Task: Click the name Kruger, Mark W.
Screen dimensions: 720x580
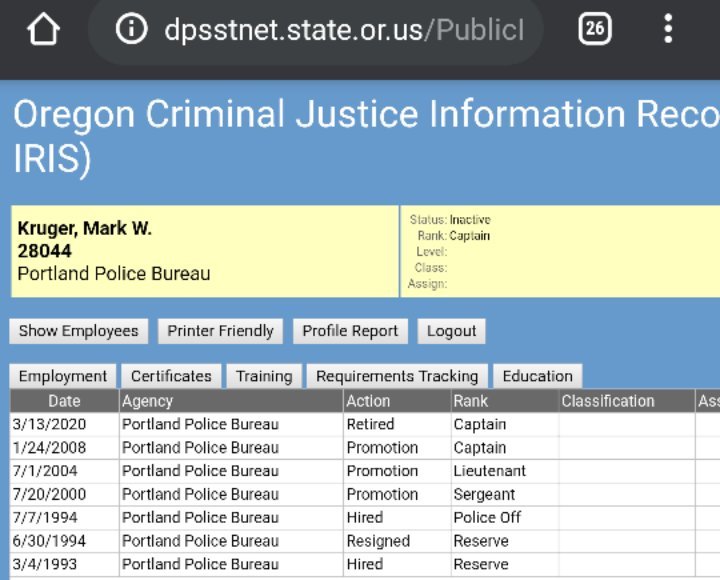Action: point(84,228)
